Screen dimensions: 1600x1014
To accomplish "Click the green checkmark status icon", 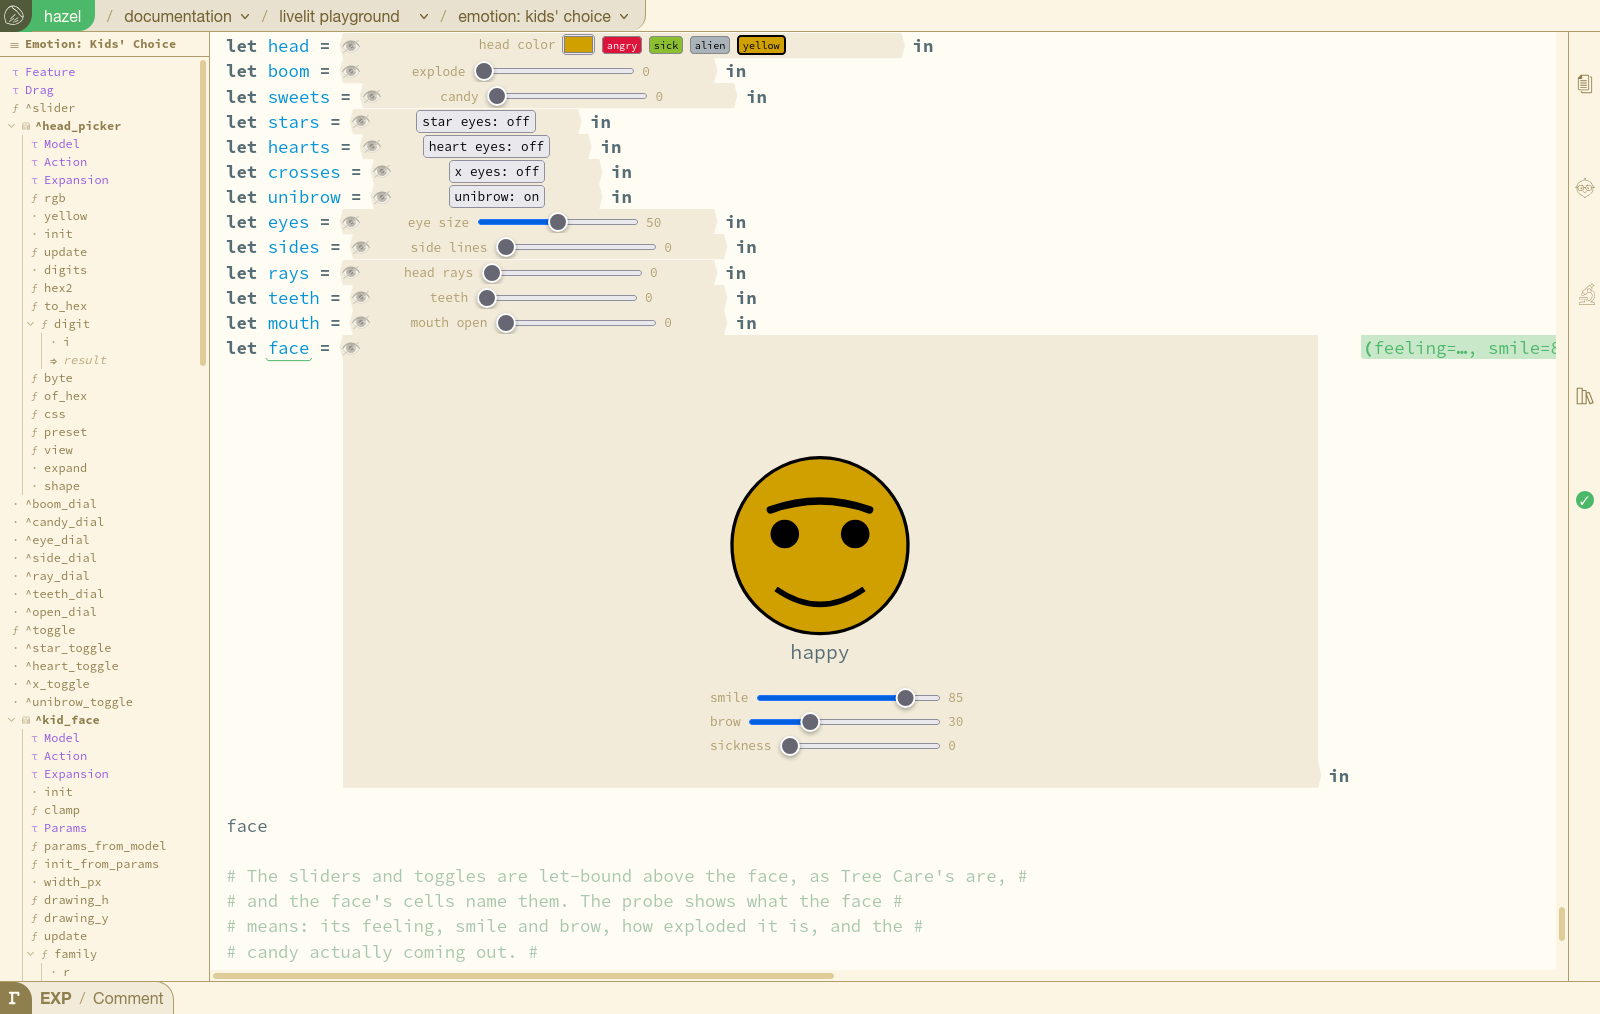I will 1585,500.
